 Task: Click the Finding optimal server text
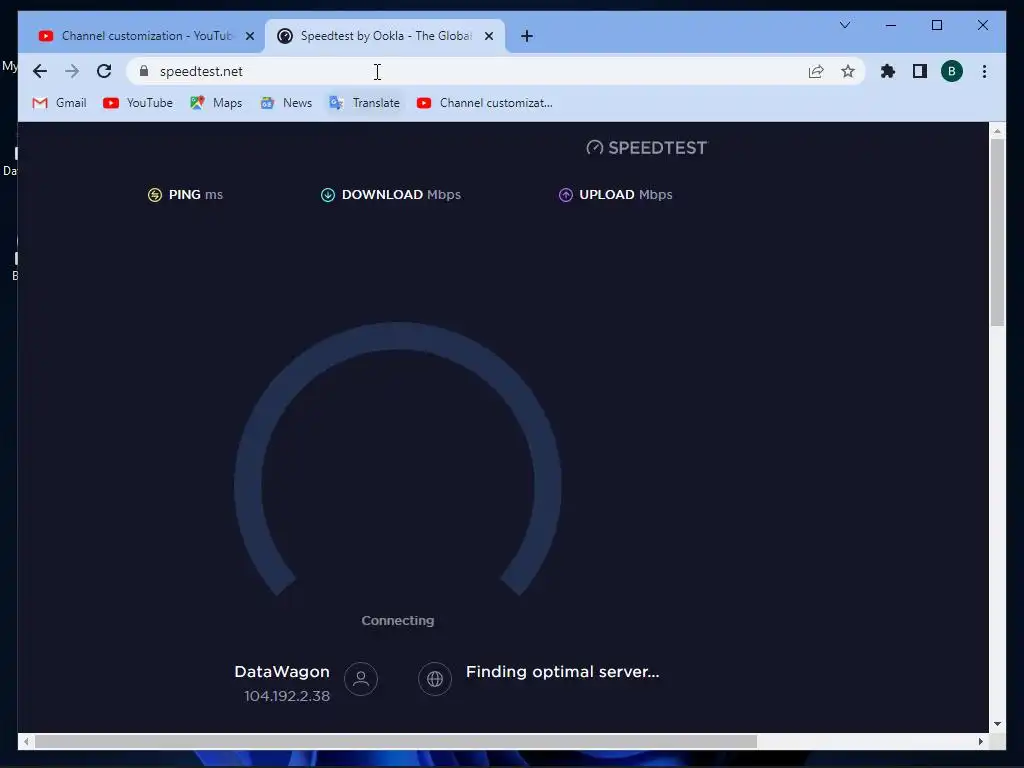pos(563,671)
